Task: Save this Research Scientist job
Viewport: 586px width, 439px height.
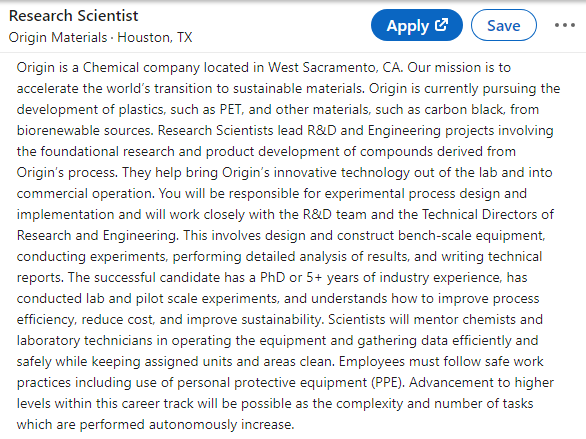Action: point(504,25)
